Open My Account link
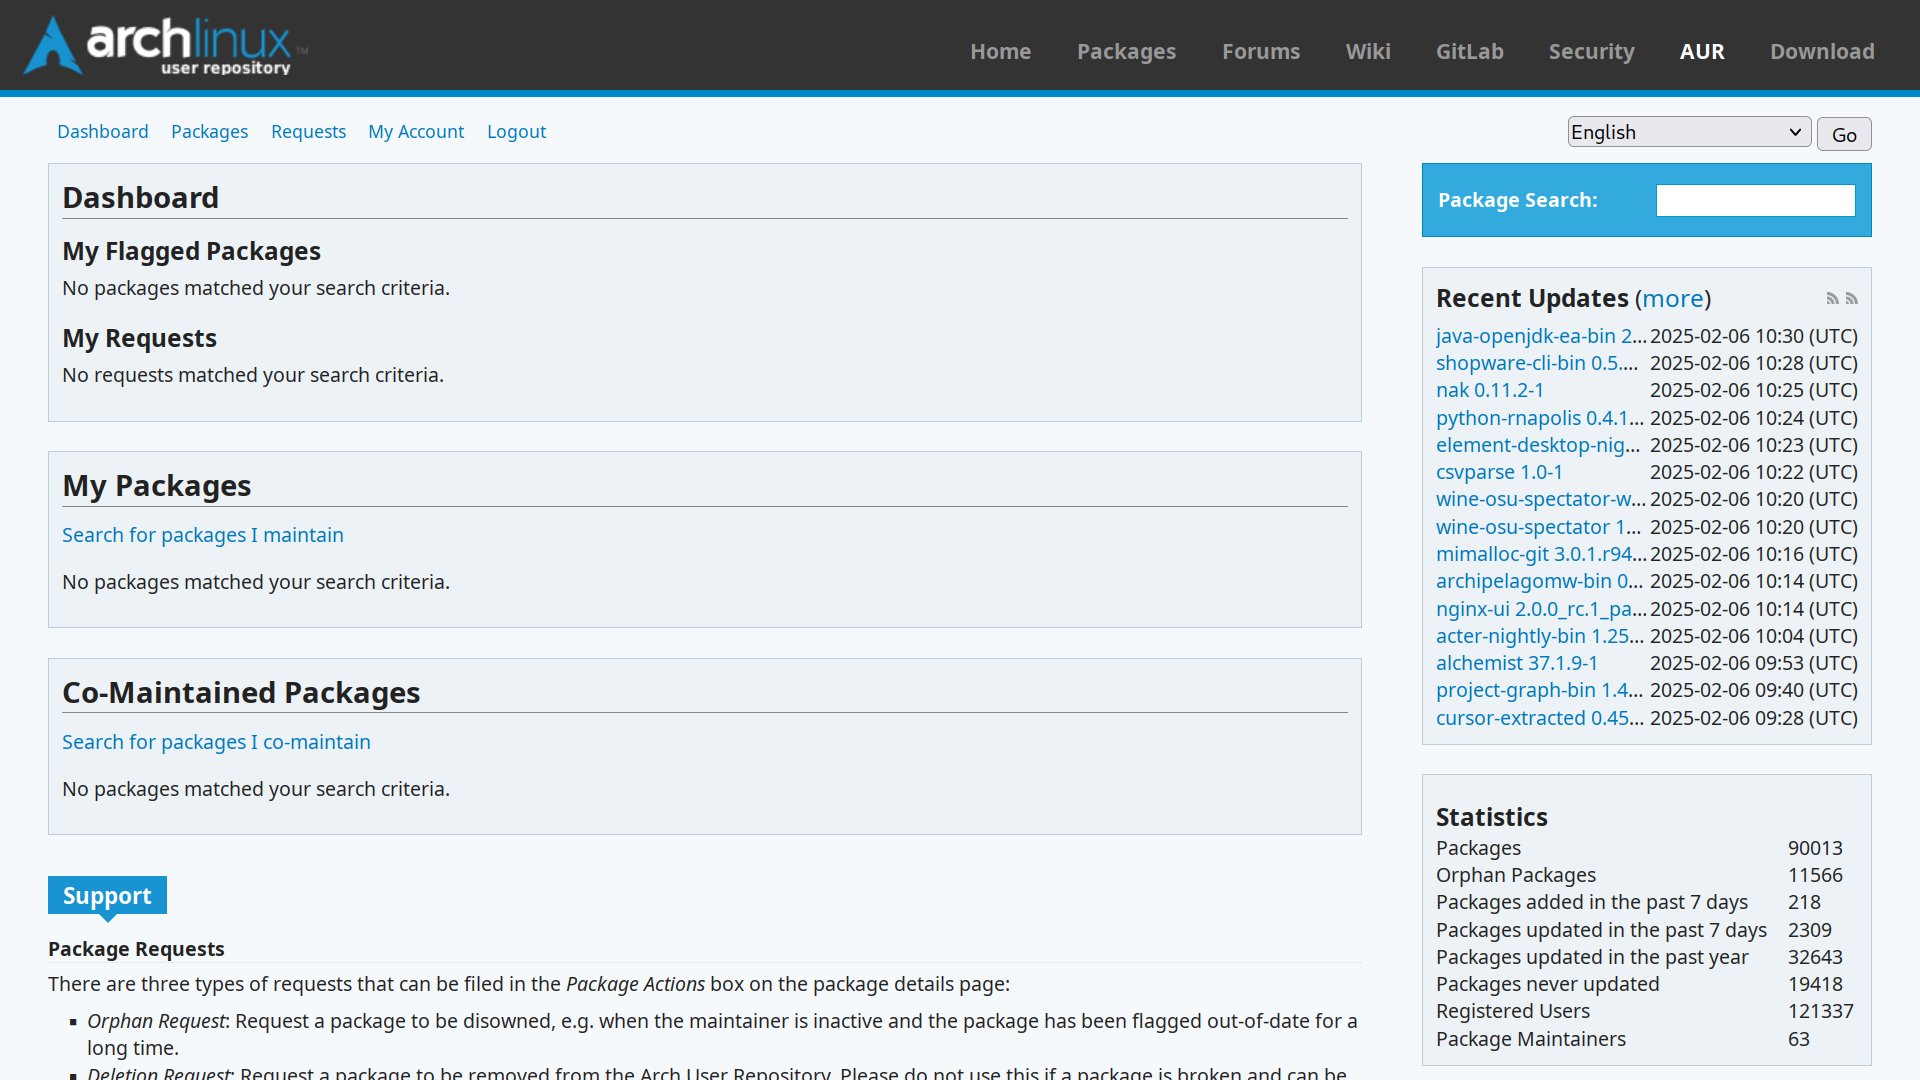The height and width of the screenshot is (1080, 1920). click(416, 131)
